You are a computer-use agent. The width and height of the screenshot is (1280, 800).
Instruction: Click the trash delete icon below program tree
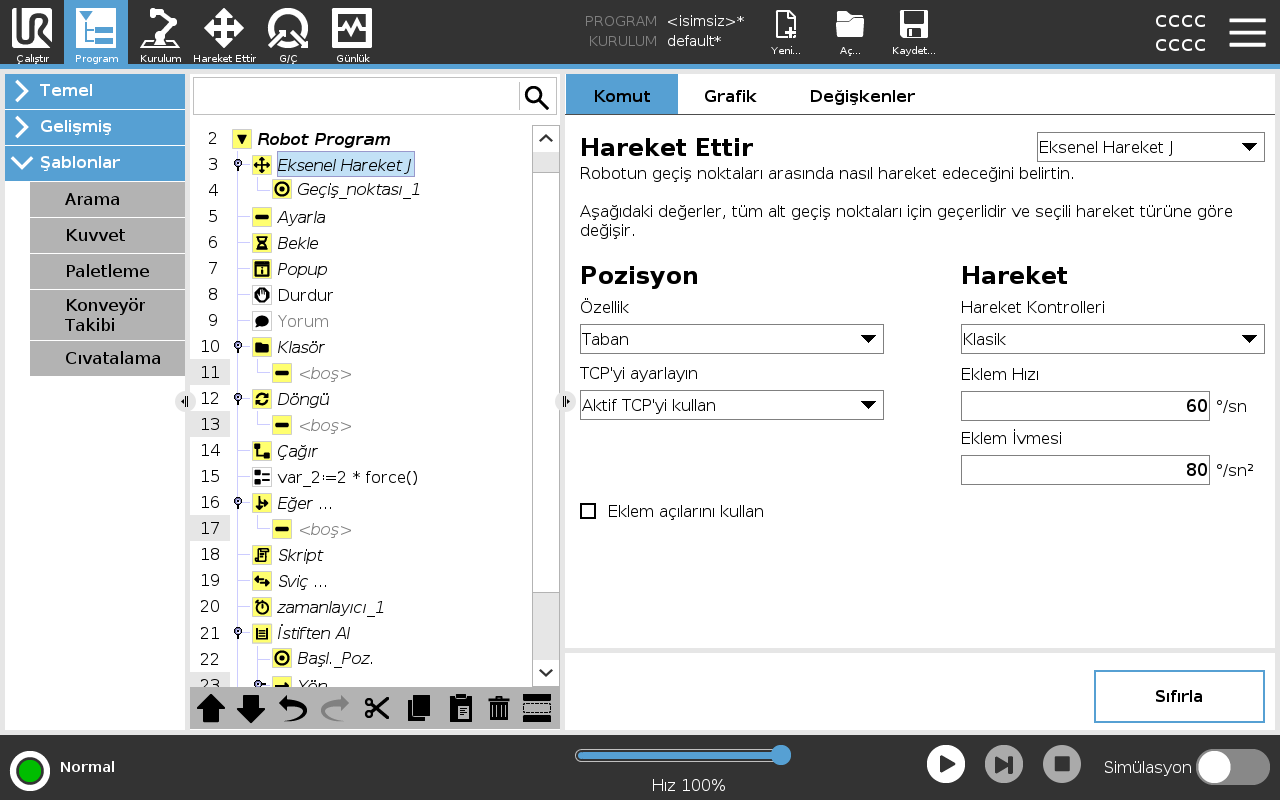coord(499,708)
